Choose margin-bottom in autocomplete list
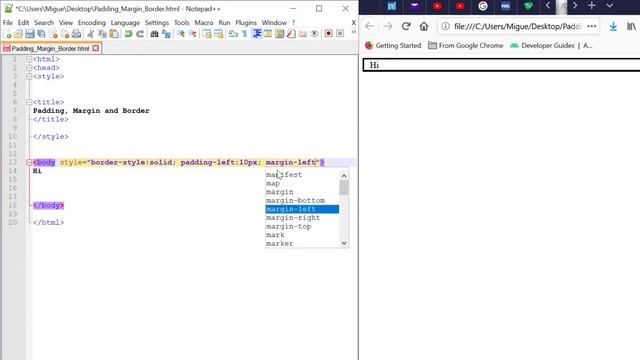The image size is (640, 360). coord(302,201)
